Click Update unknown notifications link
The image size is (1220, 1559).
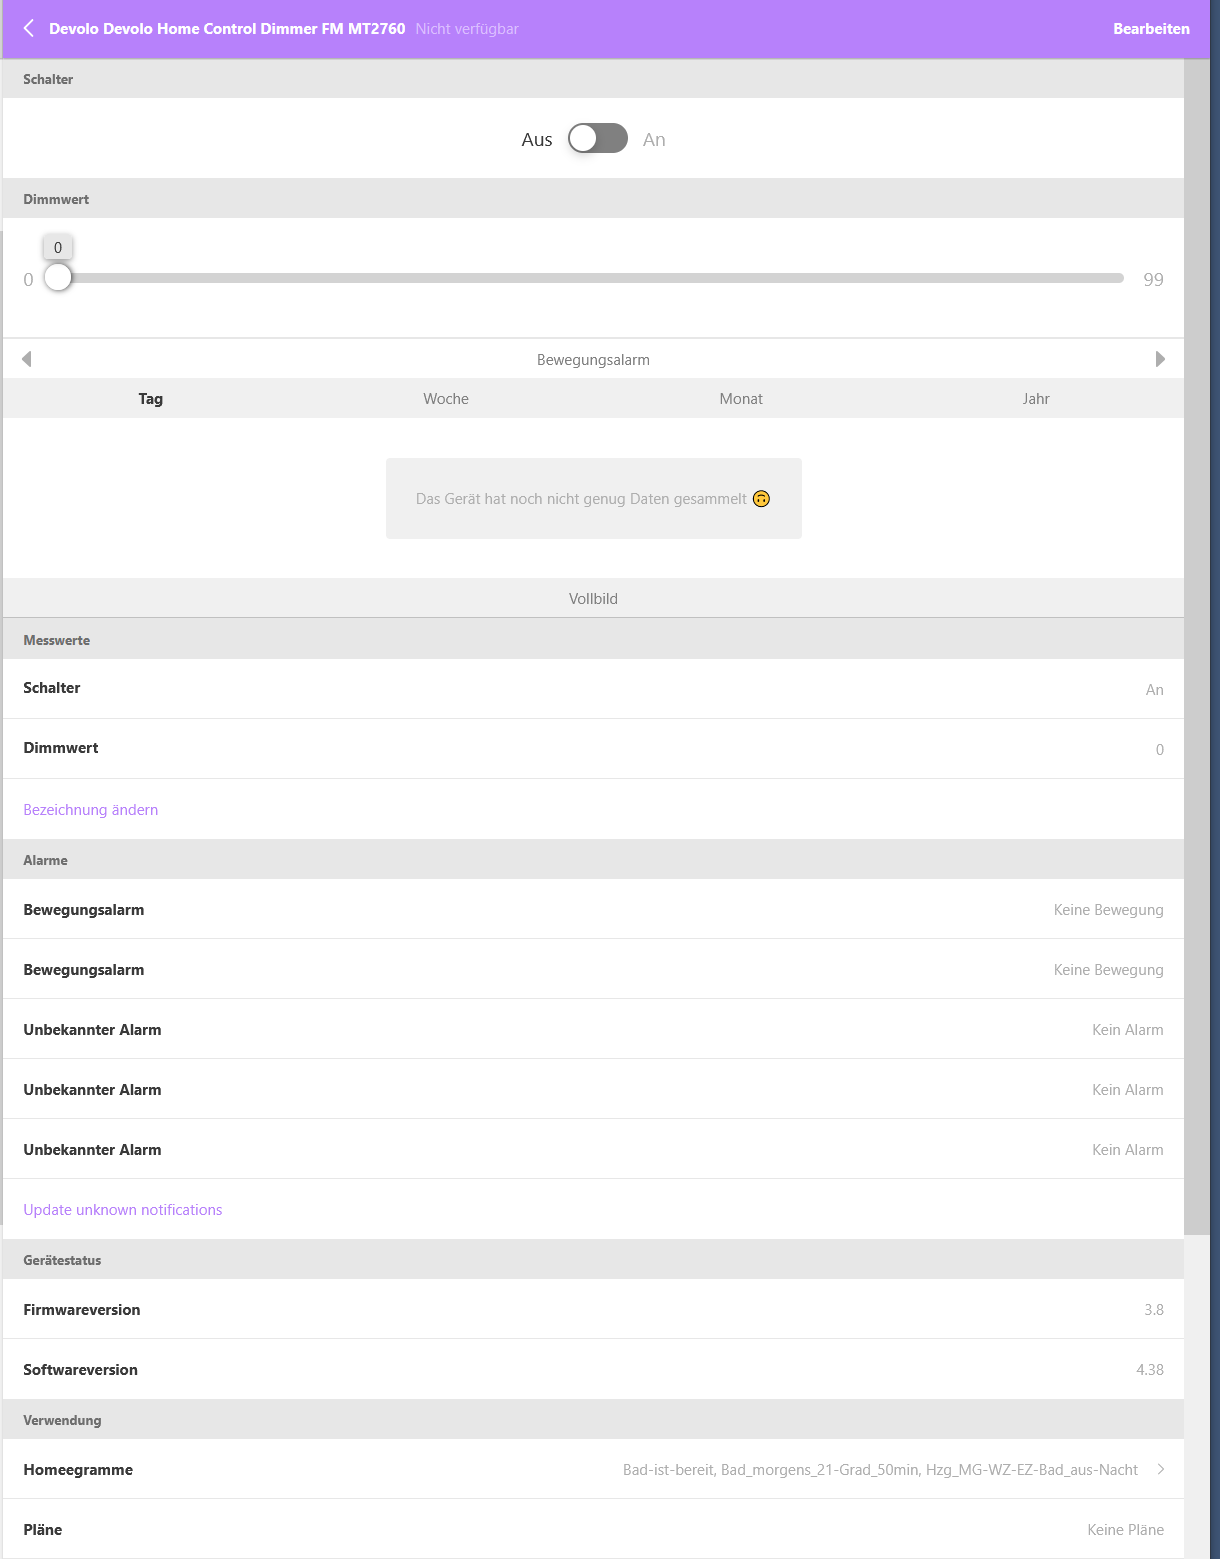pyautogui.click(x=123, y=1210)
